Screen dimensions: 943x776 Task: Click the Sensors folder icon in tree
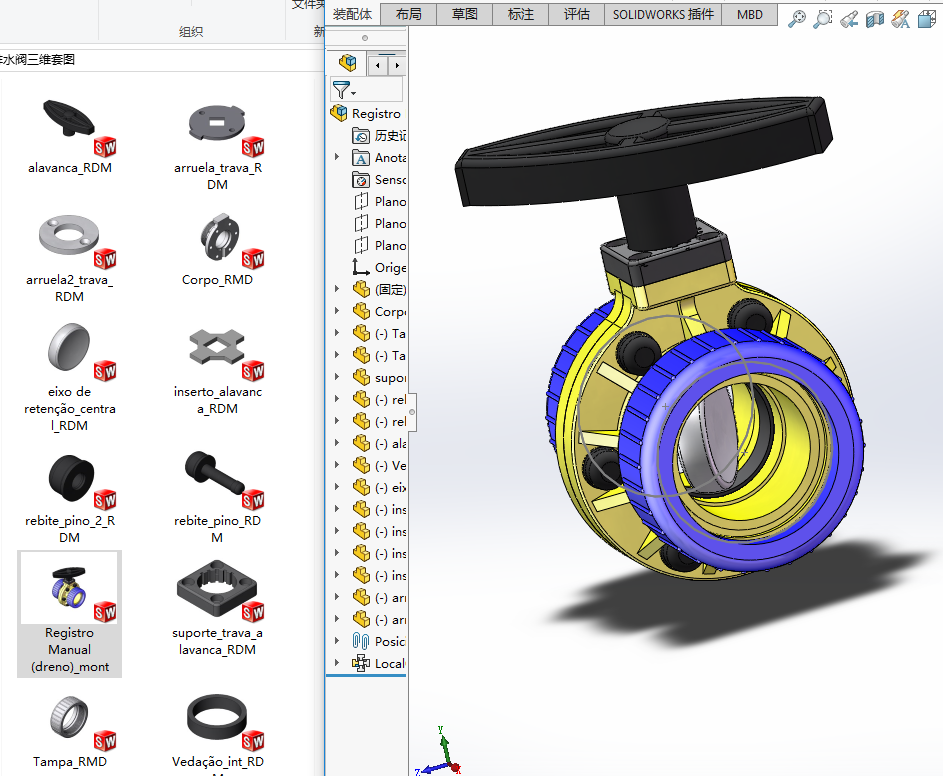click(361, 180)
